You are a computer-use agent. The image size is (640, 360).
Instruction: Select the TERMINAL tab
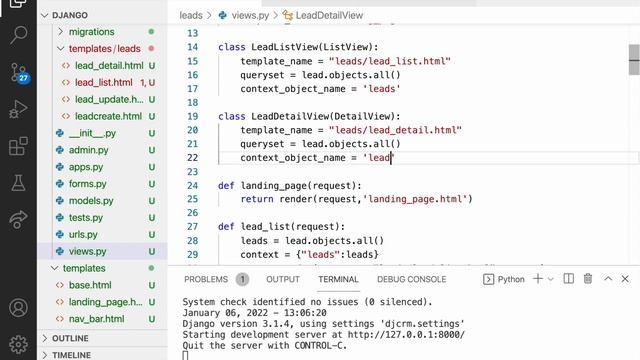(338, 279)
